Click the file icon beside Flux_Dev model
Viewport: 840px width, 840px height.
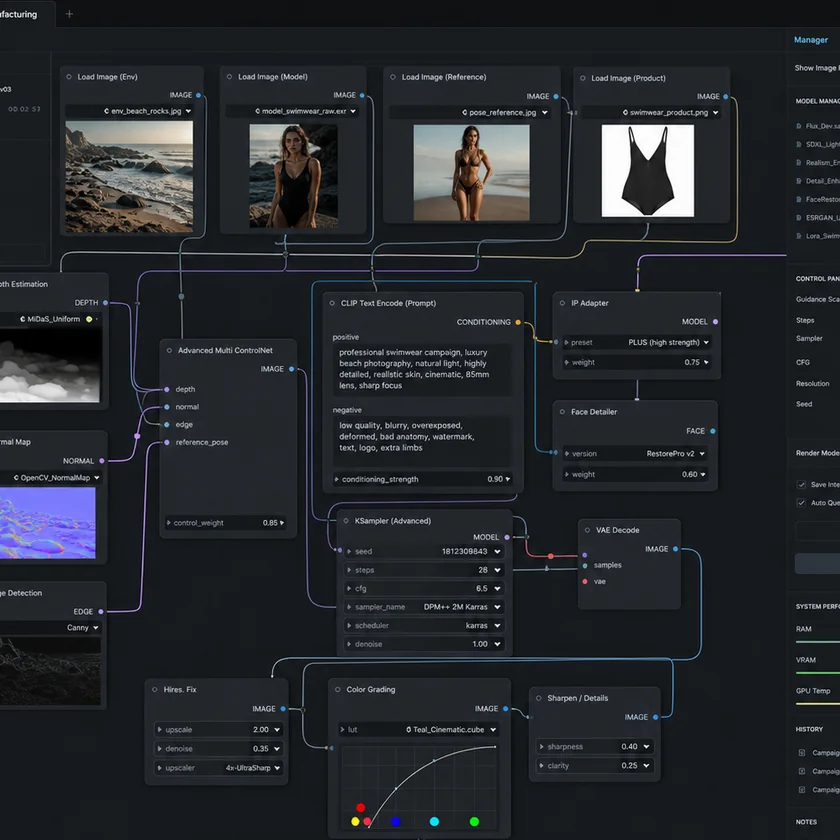799,126
